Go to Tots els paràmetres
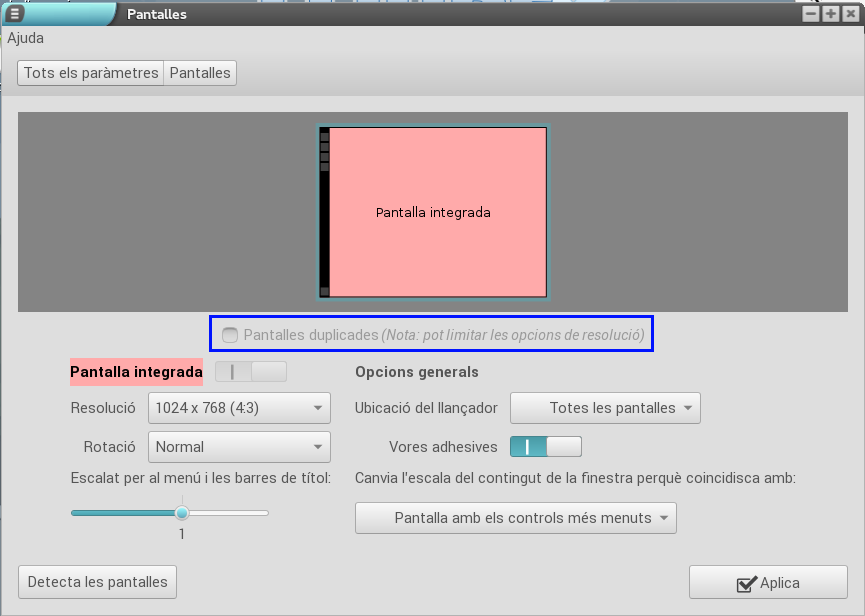 pyautogui.click(x=91, y=73)
